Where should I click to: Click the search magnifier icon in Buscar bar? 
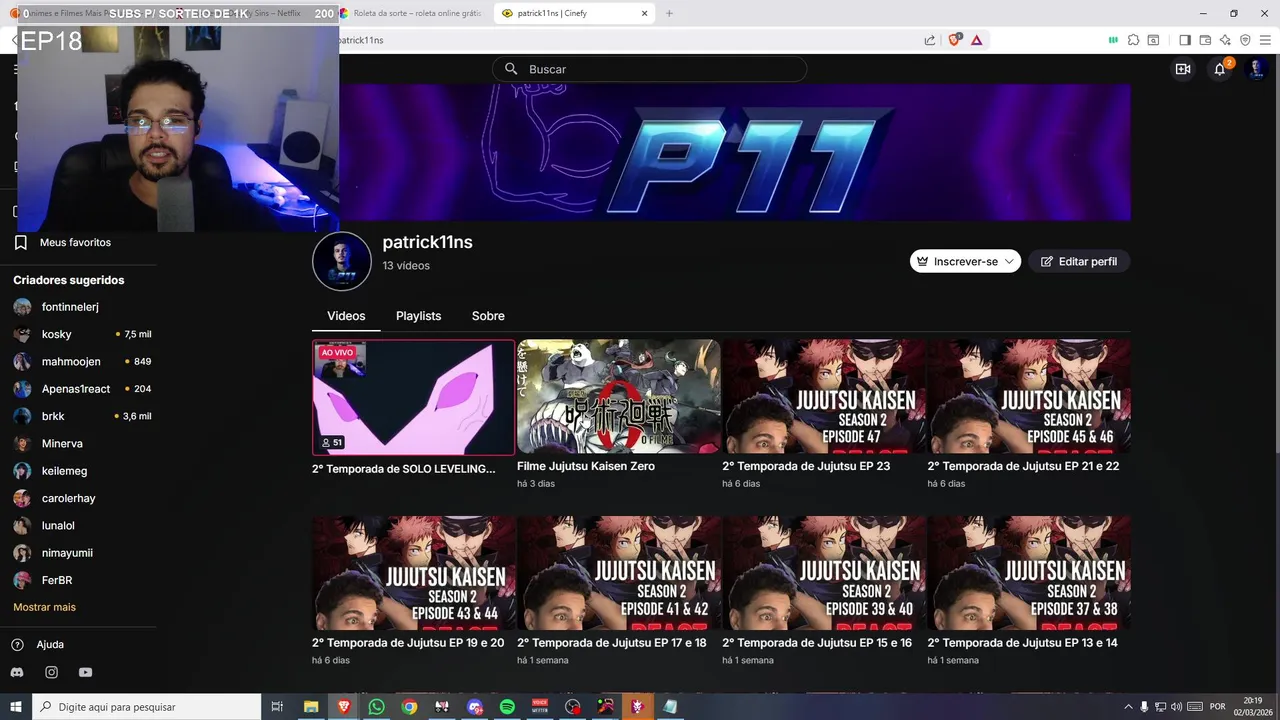pyautogui.click(x=511, y=69)
